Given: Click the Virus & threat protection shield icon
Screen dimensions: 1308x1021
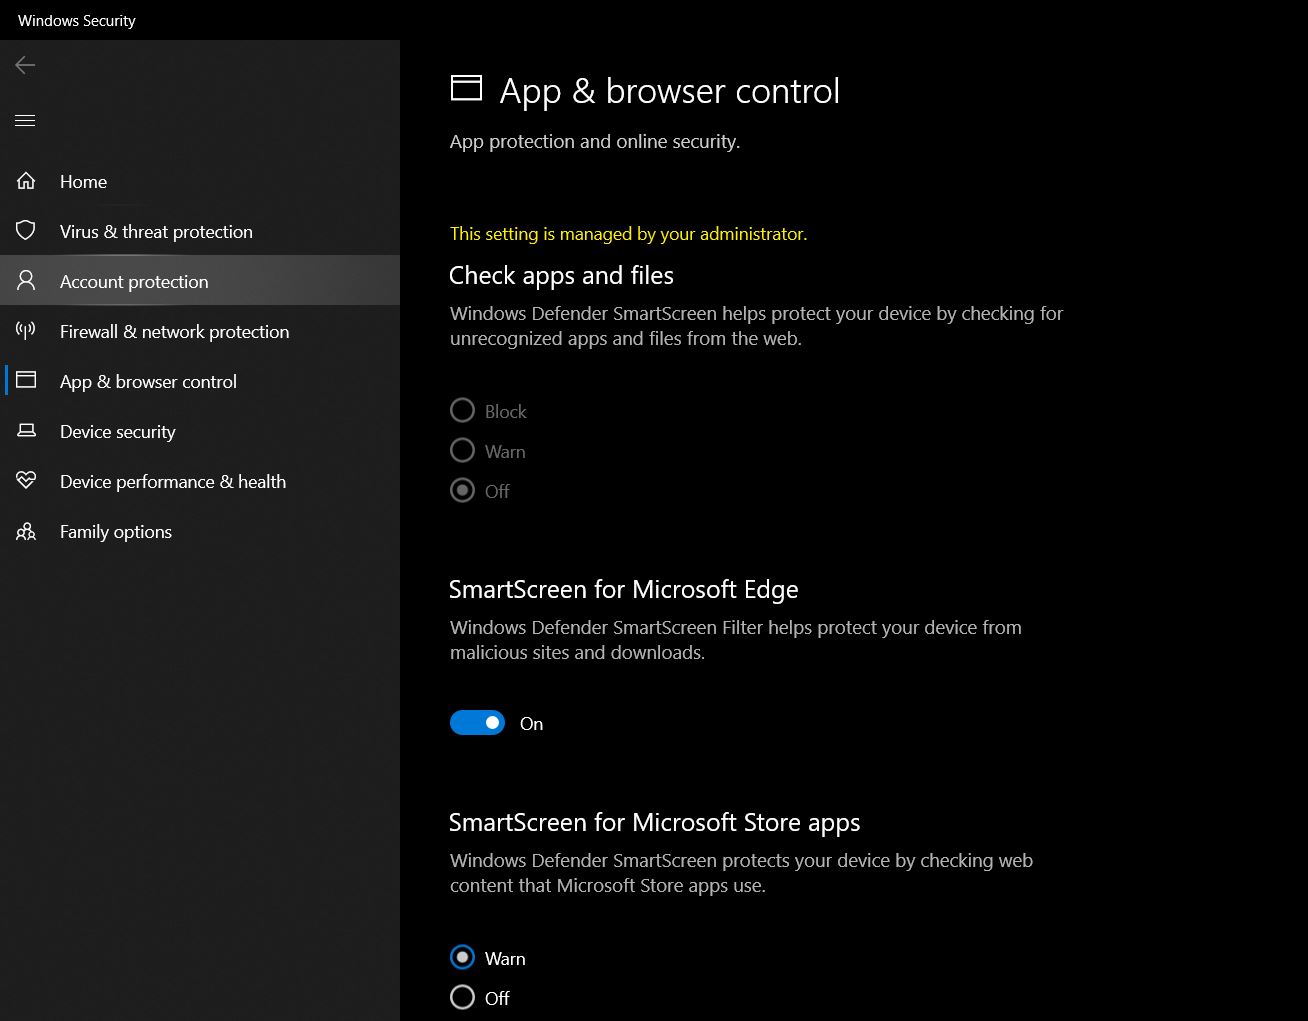Looking at the screenshot, I should pyautogui.click(x=26, y=231).
